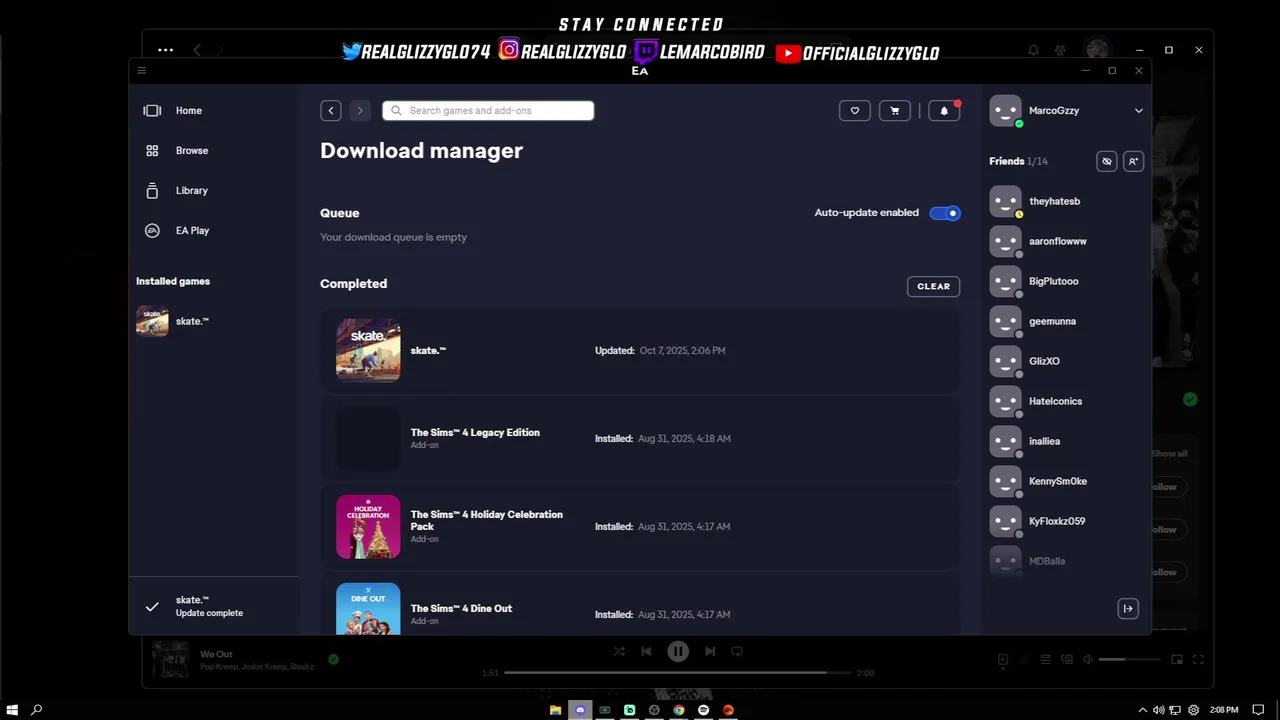
Task: Select friend KennySm0ke
Action: click(x=1065, y=481)
